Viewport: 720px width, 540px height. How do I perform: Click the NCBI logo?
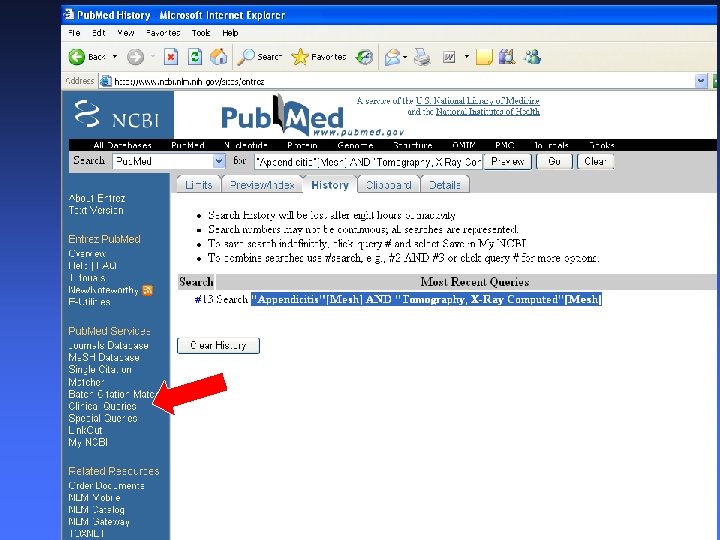click(x=118, y=114)
